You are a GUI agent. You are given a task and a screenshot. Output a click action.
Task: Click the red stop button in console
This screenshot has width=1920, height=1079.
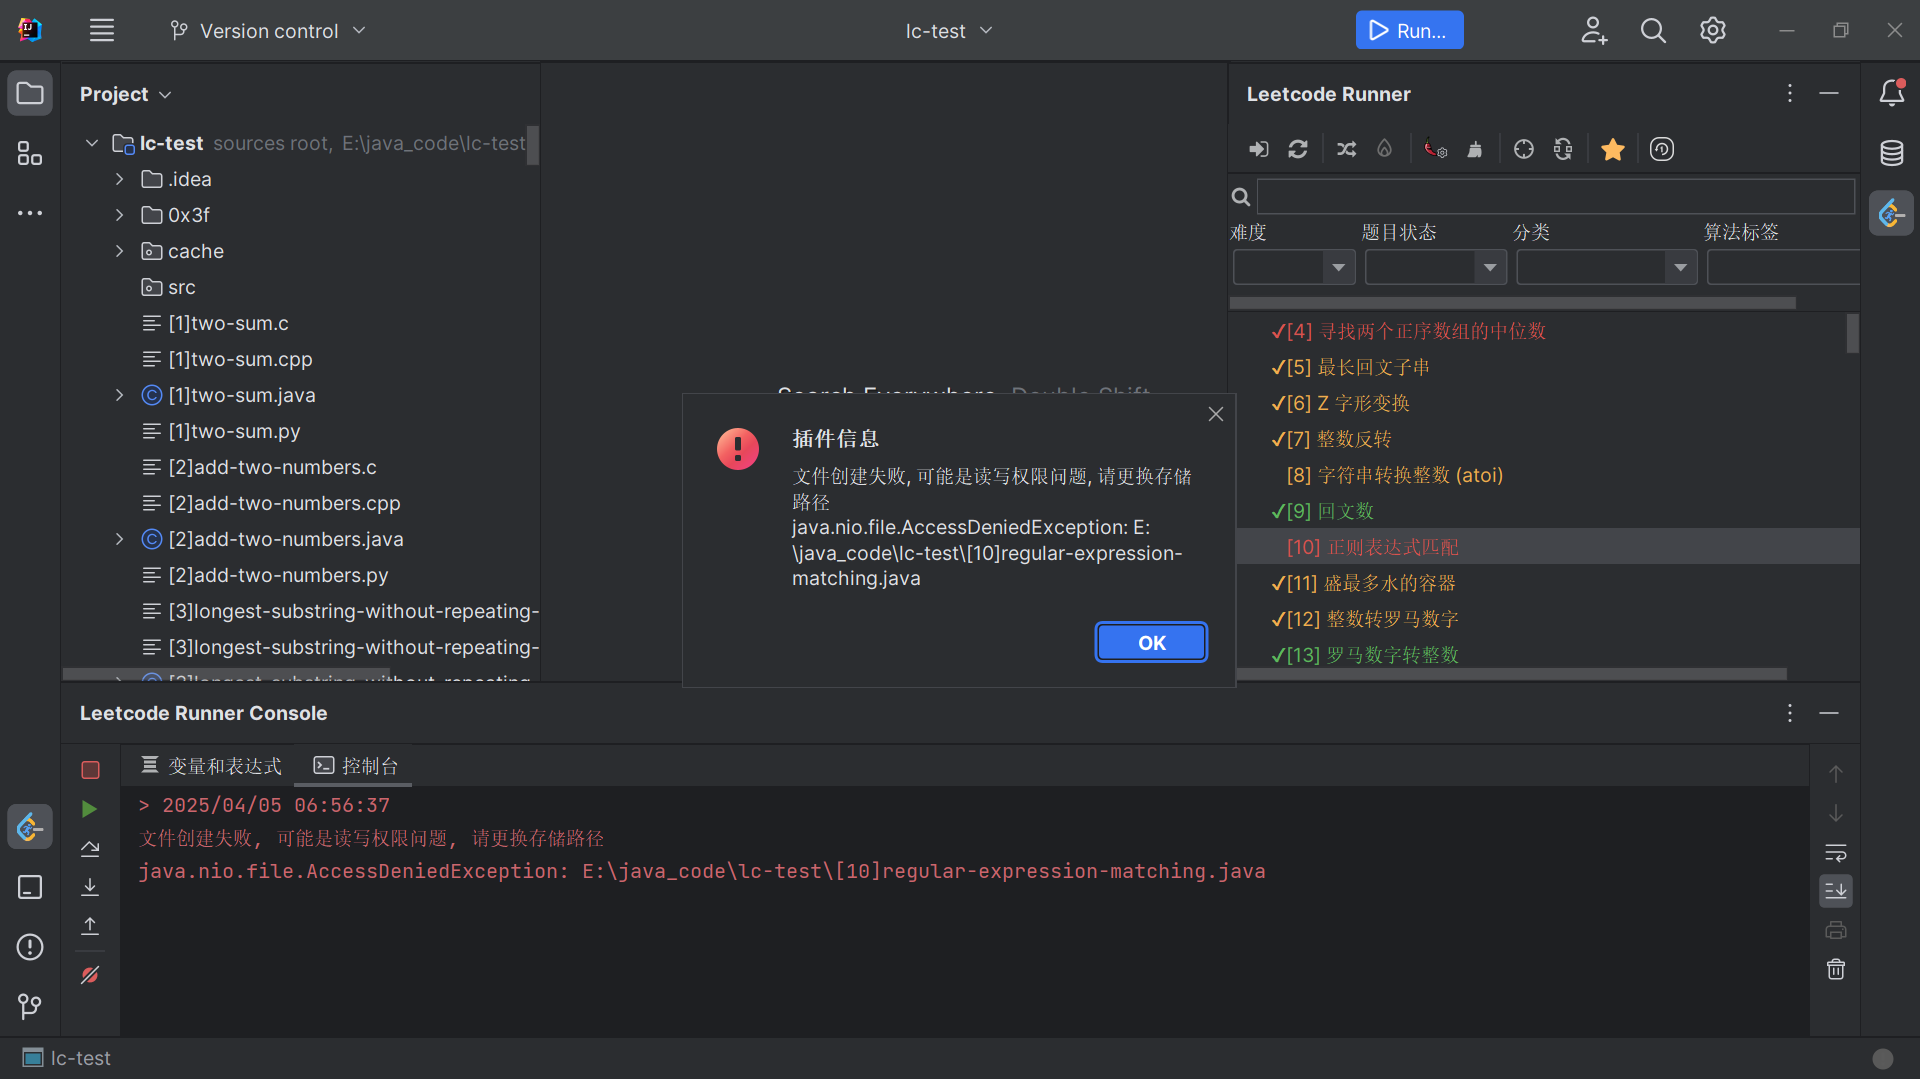click(x=90, y=770)
